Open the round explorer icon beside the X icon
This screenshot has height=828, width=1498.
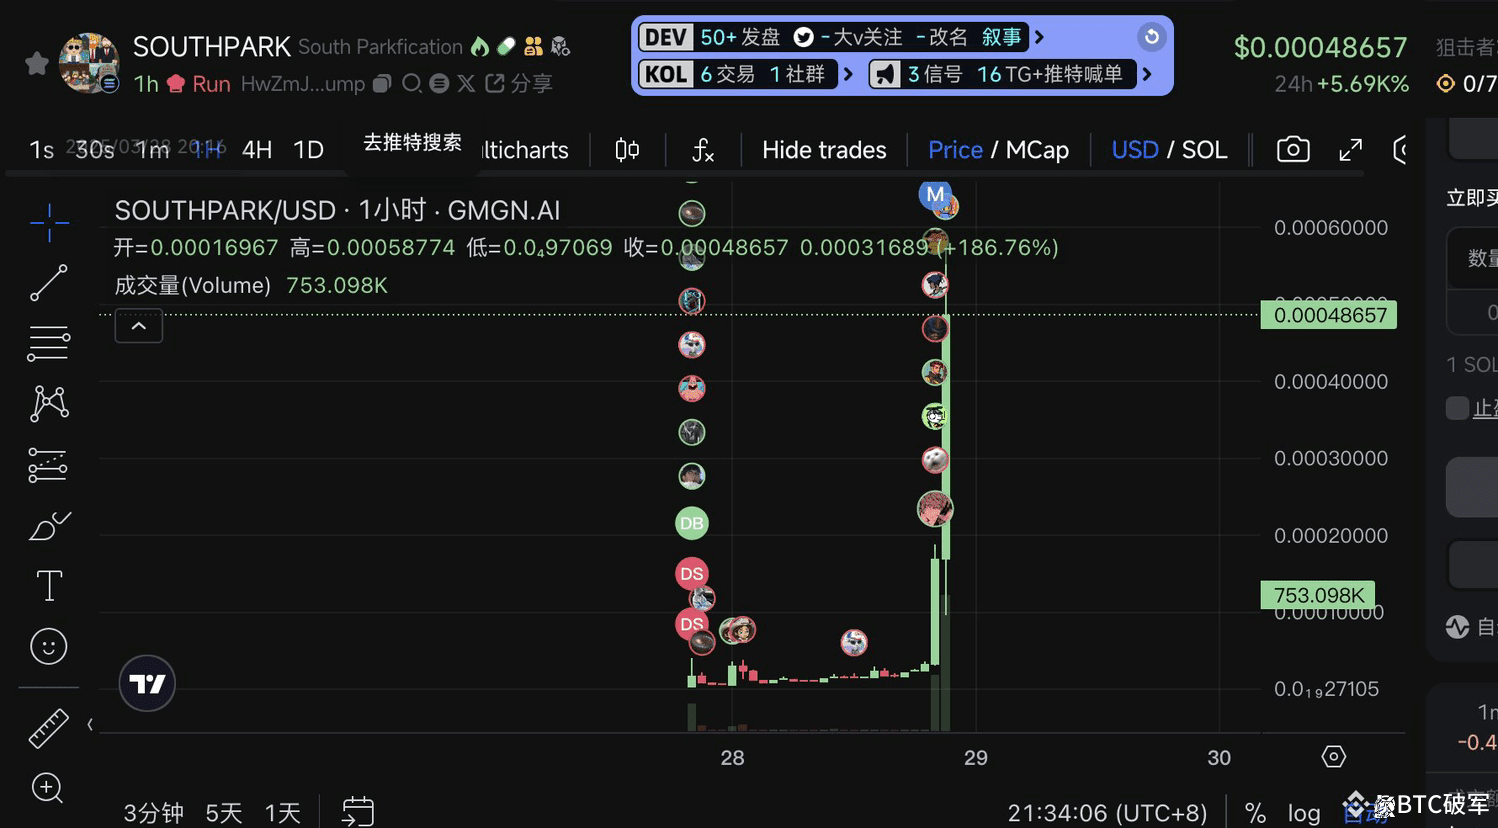pyautogui.click(x=439, y=84)
